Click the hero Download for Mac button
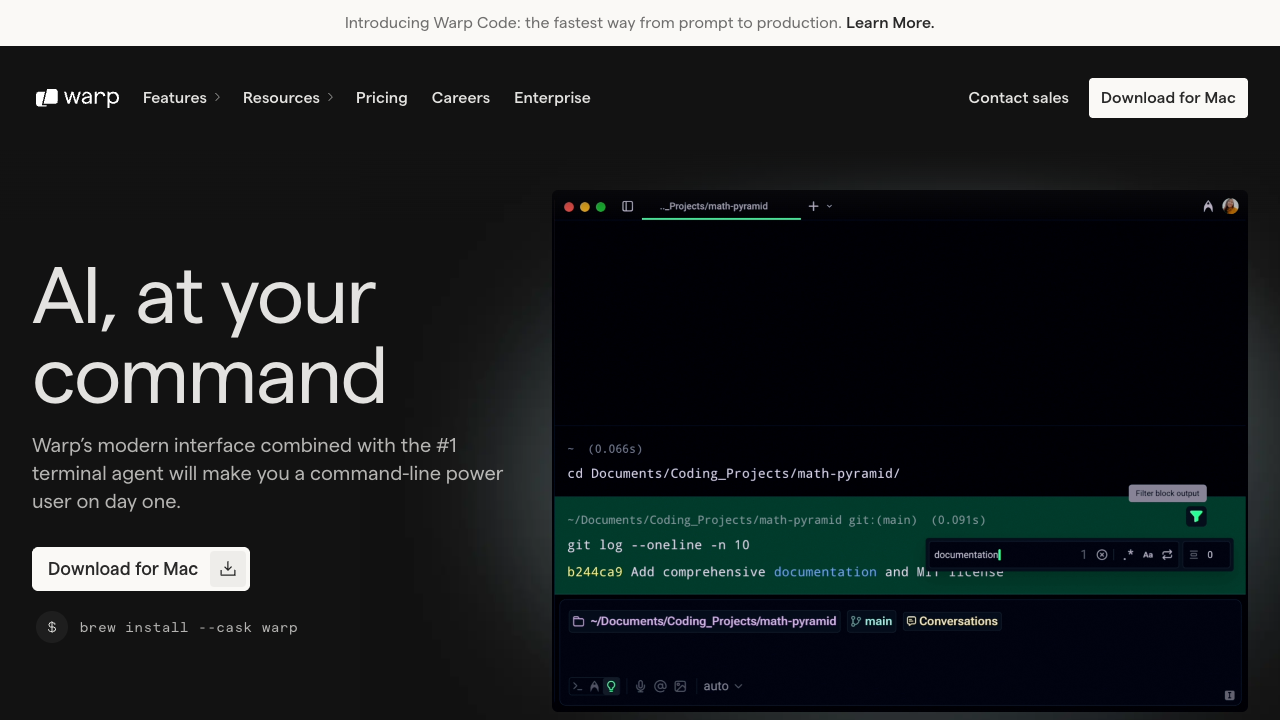1280x720 pixels. [140, 569]
